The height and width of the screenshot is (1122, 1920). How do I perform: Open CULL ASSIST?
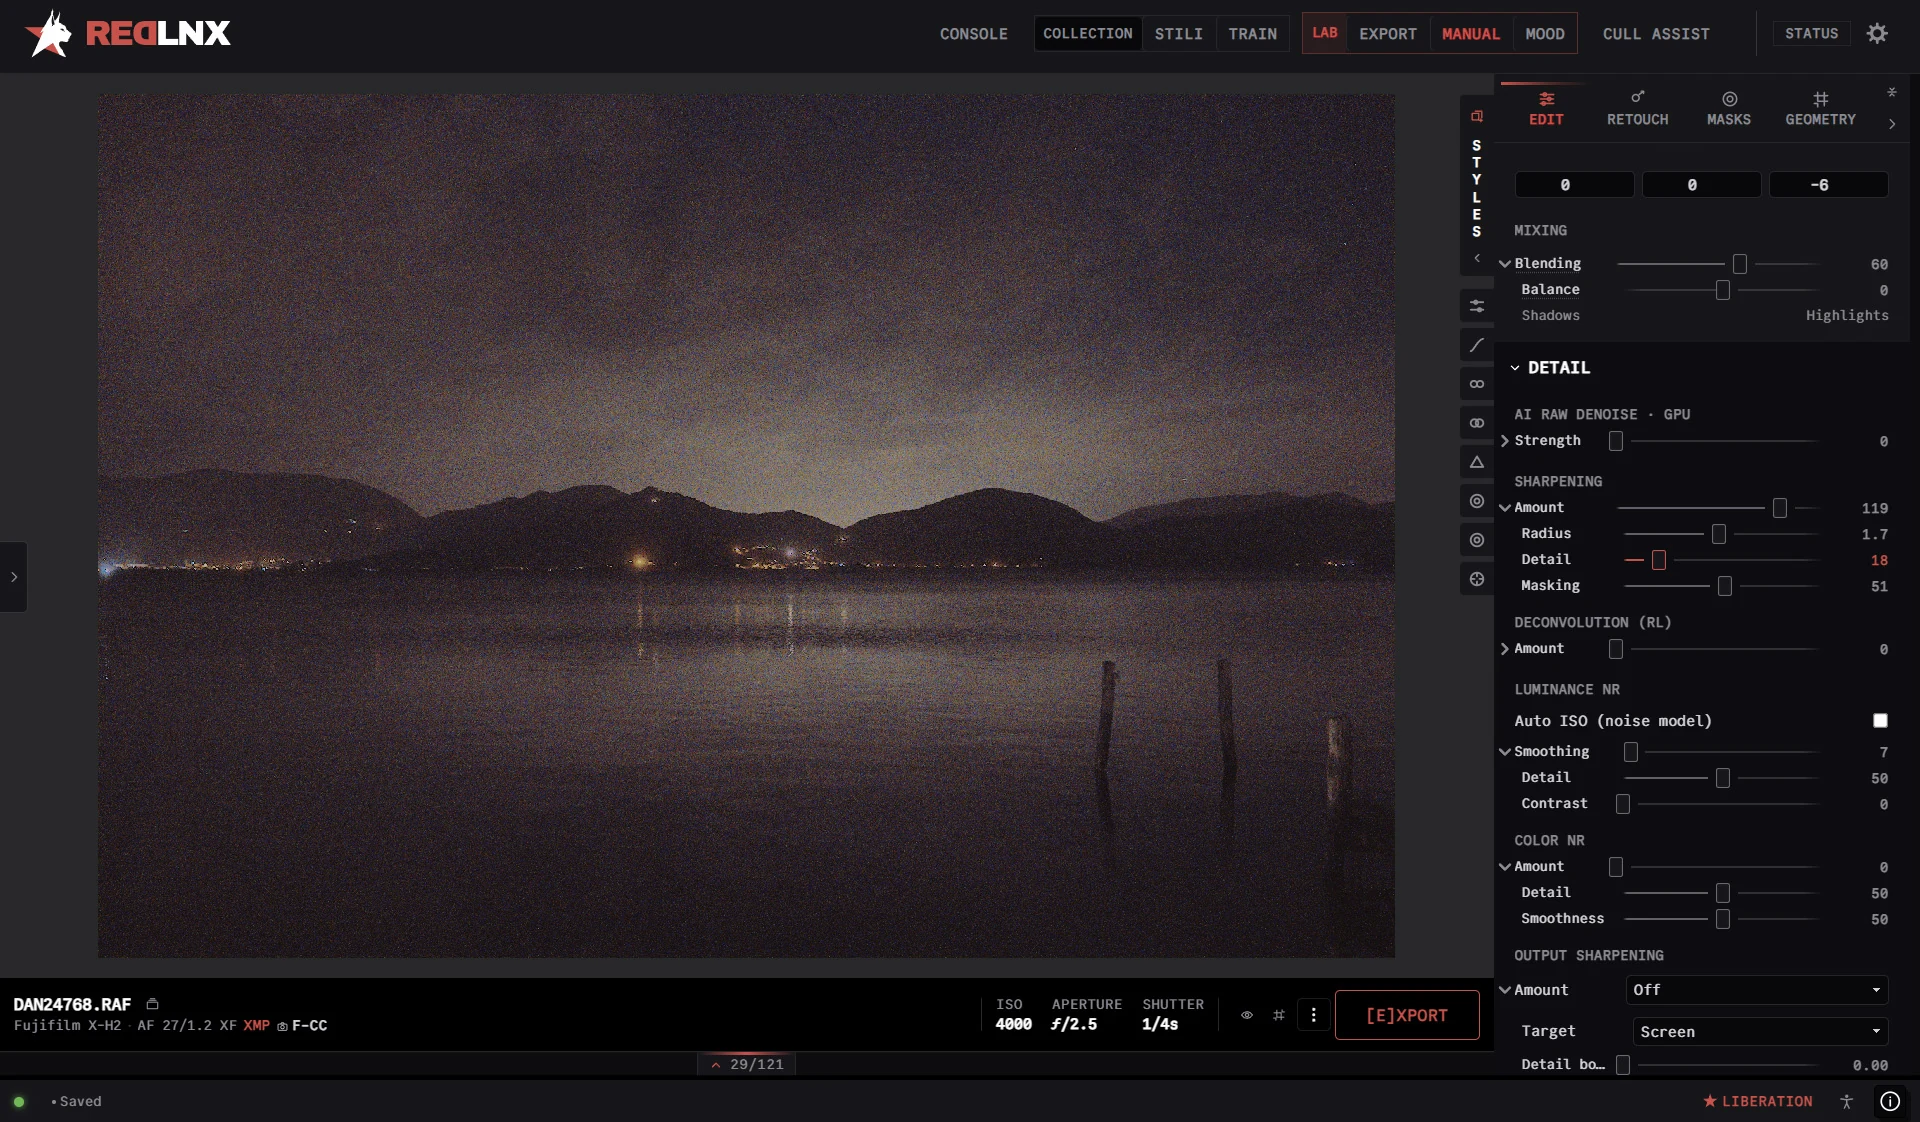click(x=1655, y=33)
